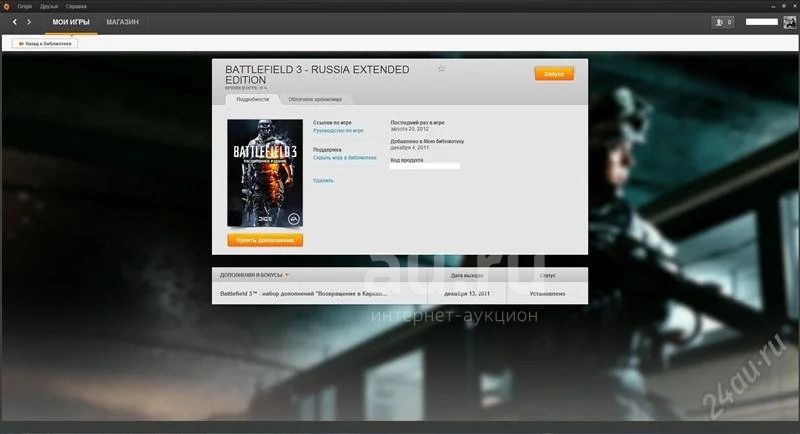The image size is (800, 434).
Task: Open the Друзья menu
Action: [48, 7]
